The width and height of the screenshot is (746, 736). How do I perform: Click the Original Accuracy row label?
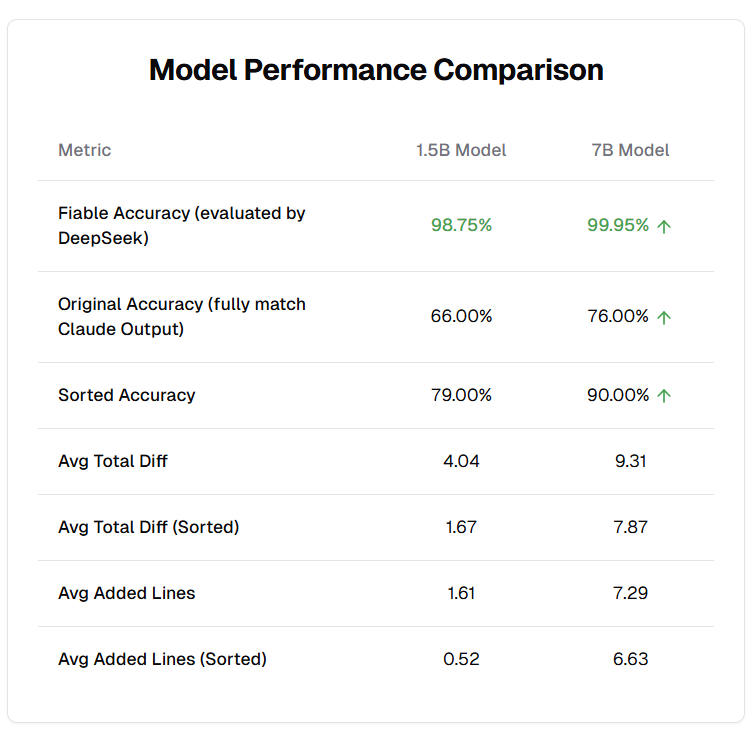pyautogui.click(x=181, y=316)
